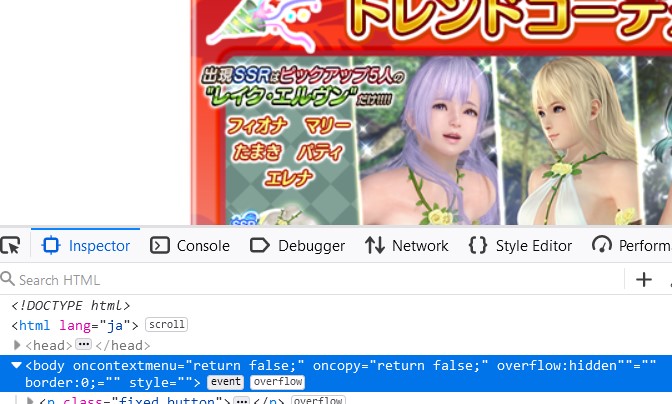Select the DOCTYPE html line
The image size is (672, 404).
tap(71, 305)
